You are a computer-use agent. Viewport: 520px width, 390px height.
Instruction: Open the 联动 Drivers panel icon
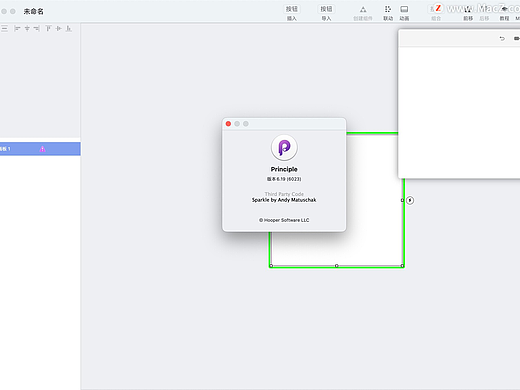[388, 9]
